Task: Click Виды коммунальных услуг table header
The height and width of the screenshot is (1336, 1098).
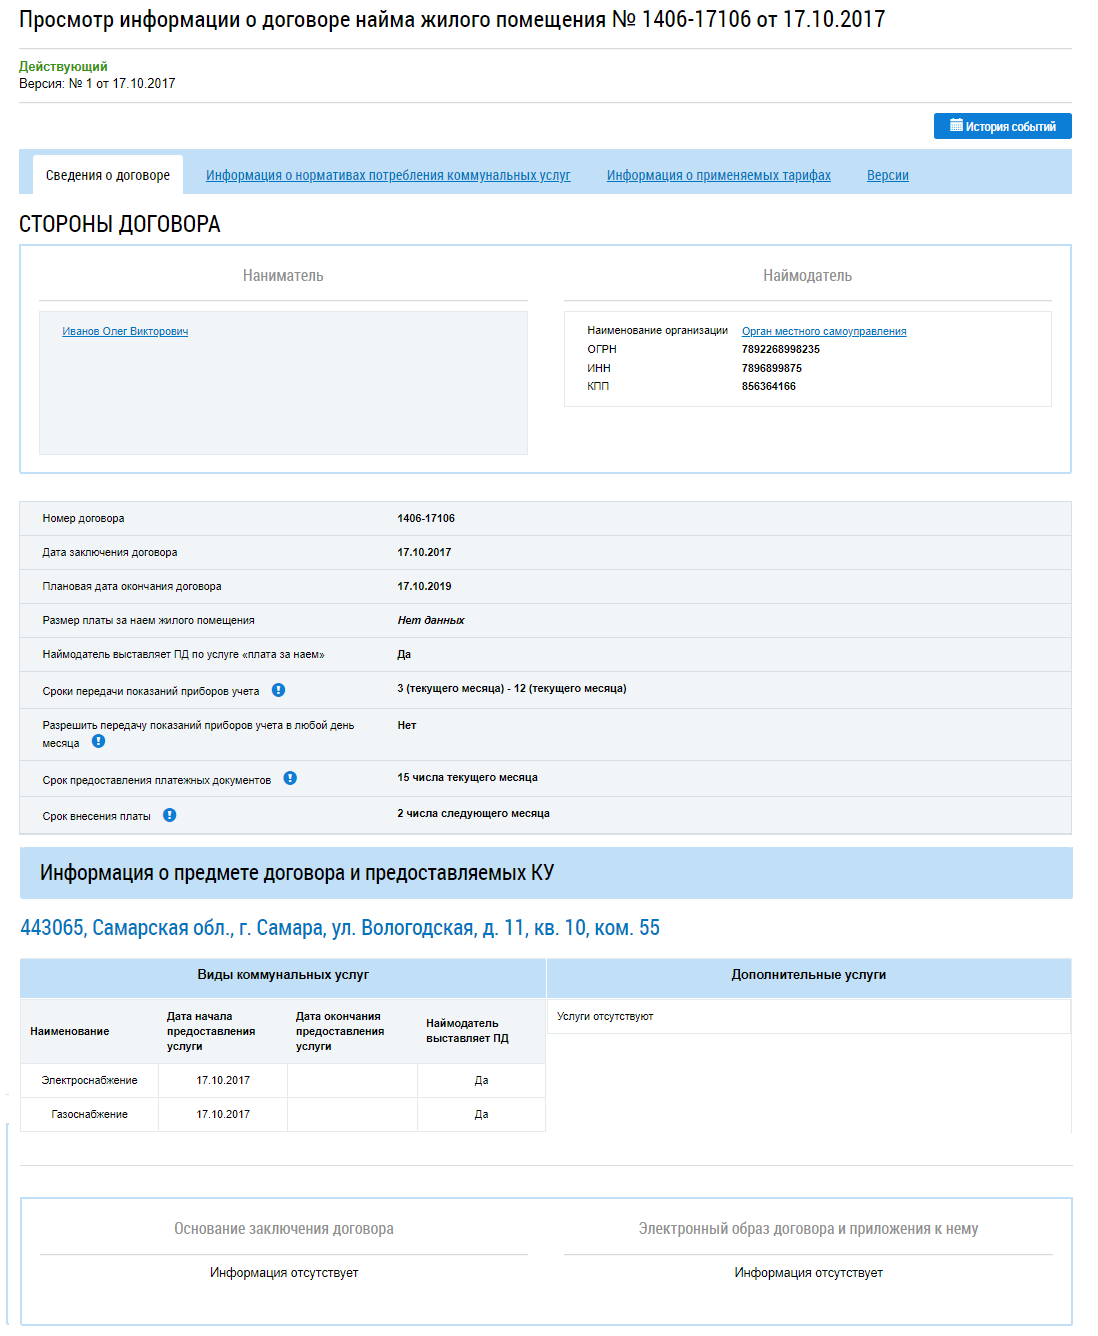Action: [x=283, y=975]
